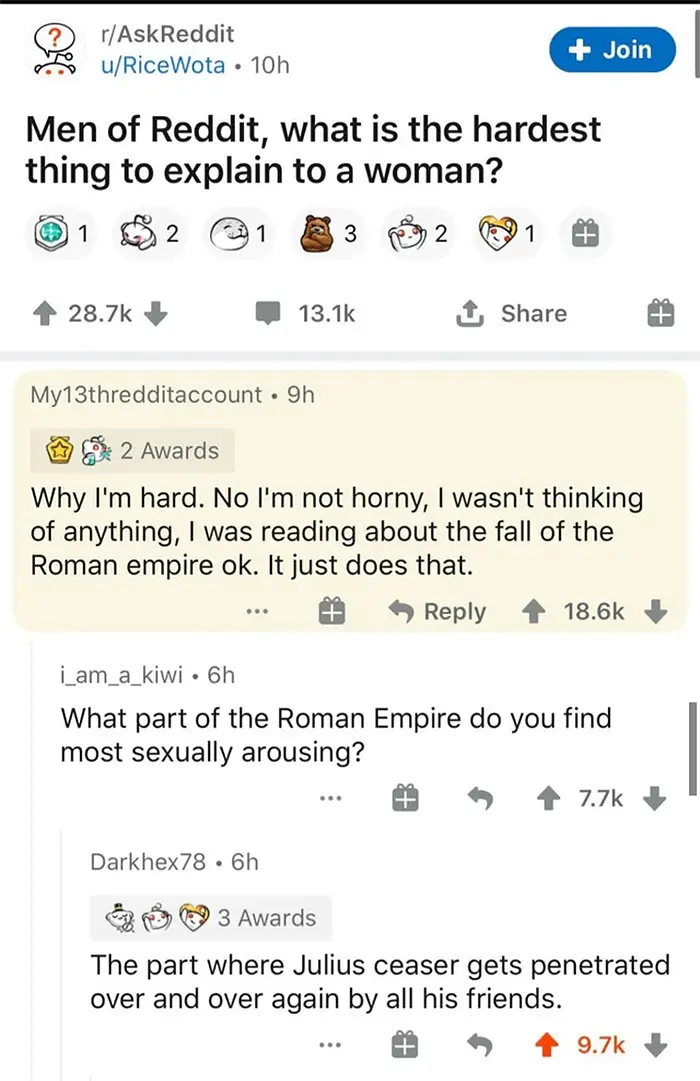The height and width of the screenshot is (1081, 700).
Task: Downvote the i_am_a_kiwi comment
Action: click(655, 798)
